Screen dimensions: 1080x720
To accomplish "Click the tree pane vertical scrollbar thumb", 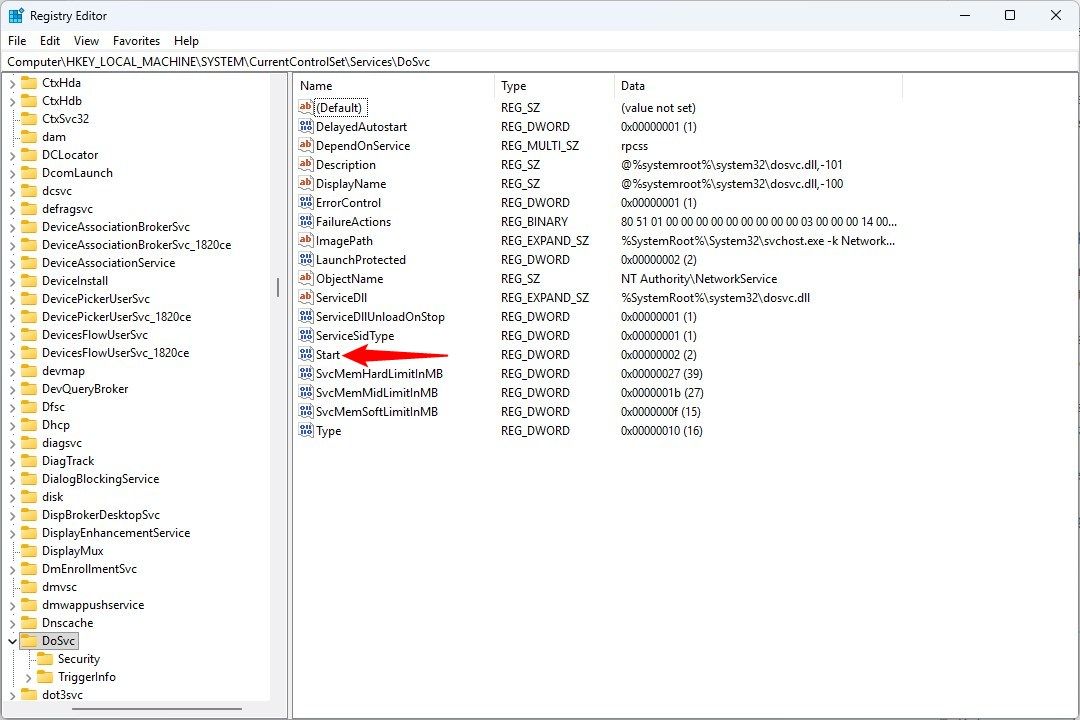I will click(x=278, y=287).
